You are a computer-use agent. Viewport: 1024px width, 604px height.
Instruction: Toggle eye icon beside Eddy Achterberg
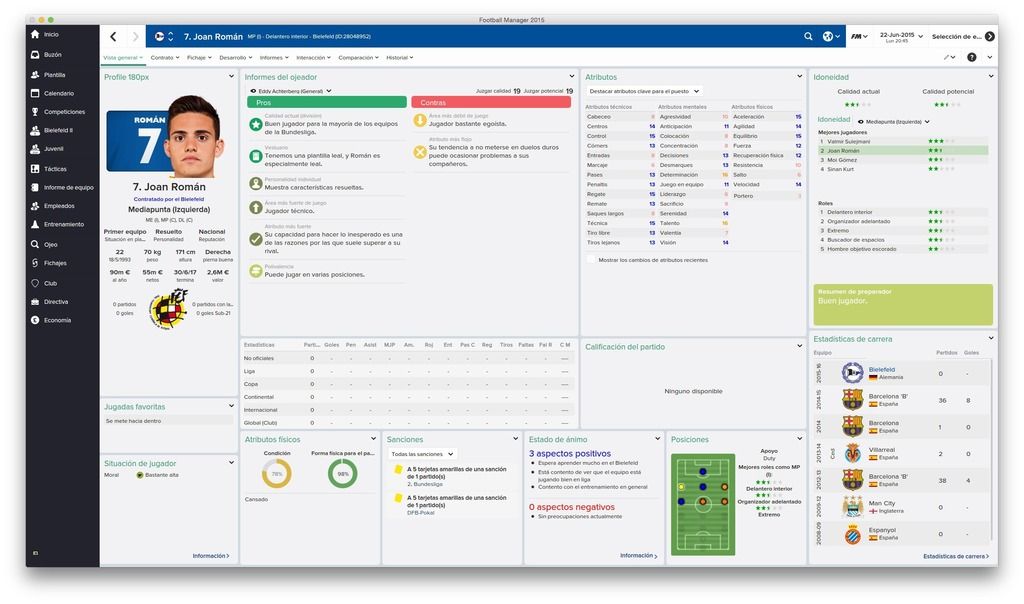pyautogui.click(x=253, y=91)
